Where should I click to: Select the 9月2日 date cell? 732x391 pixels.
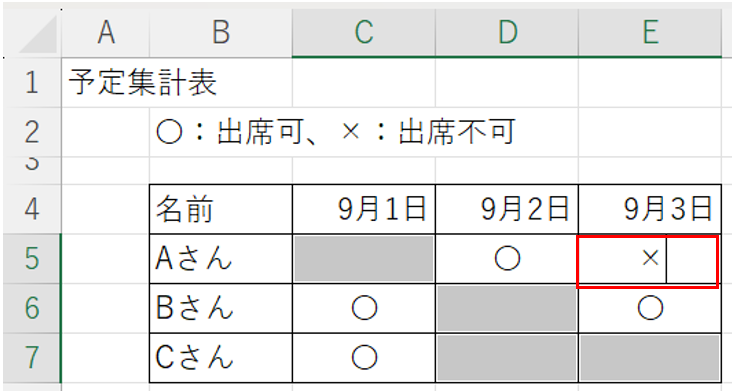click(x=507, y=209)
